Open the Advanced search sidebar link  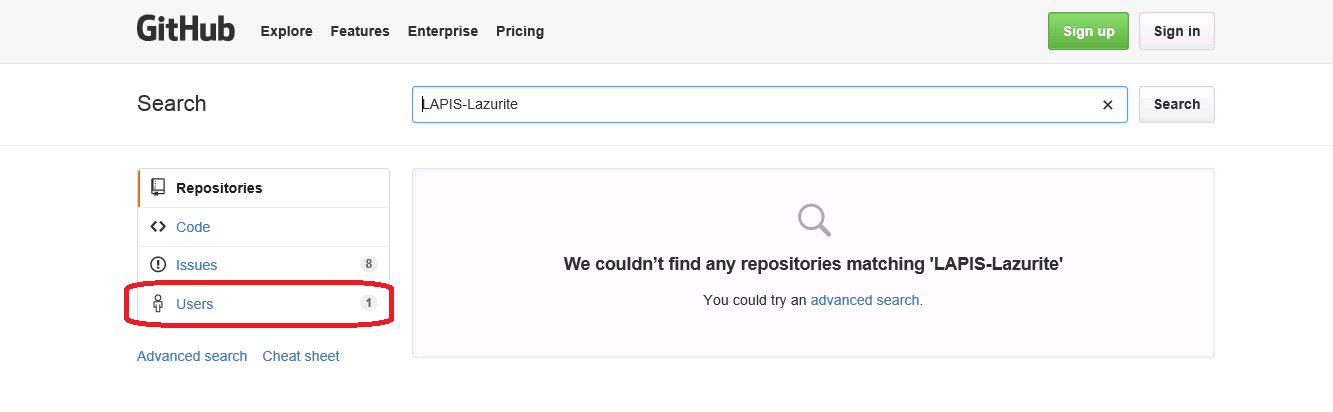(192, 356)
